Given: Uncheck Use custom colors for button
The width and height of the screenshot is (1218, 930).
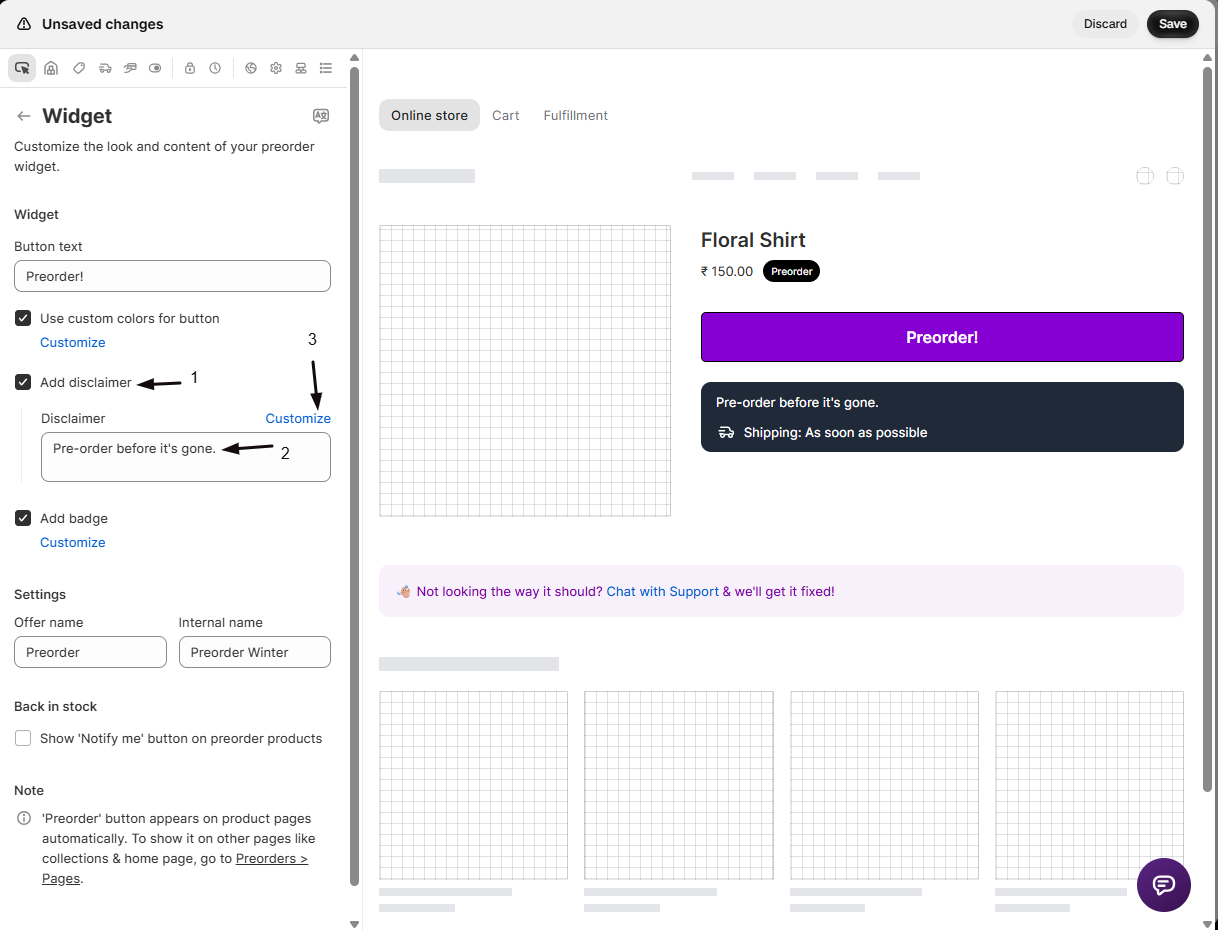Looking at the screenshot, I should pyautogui.click(x=23, y=318).
